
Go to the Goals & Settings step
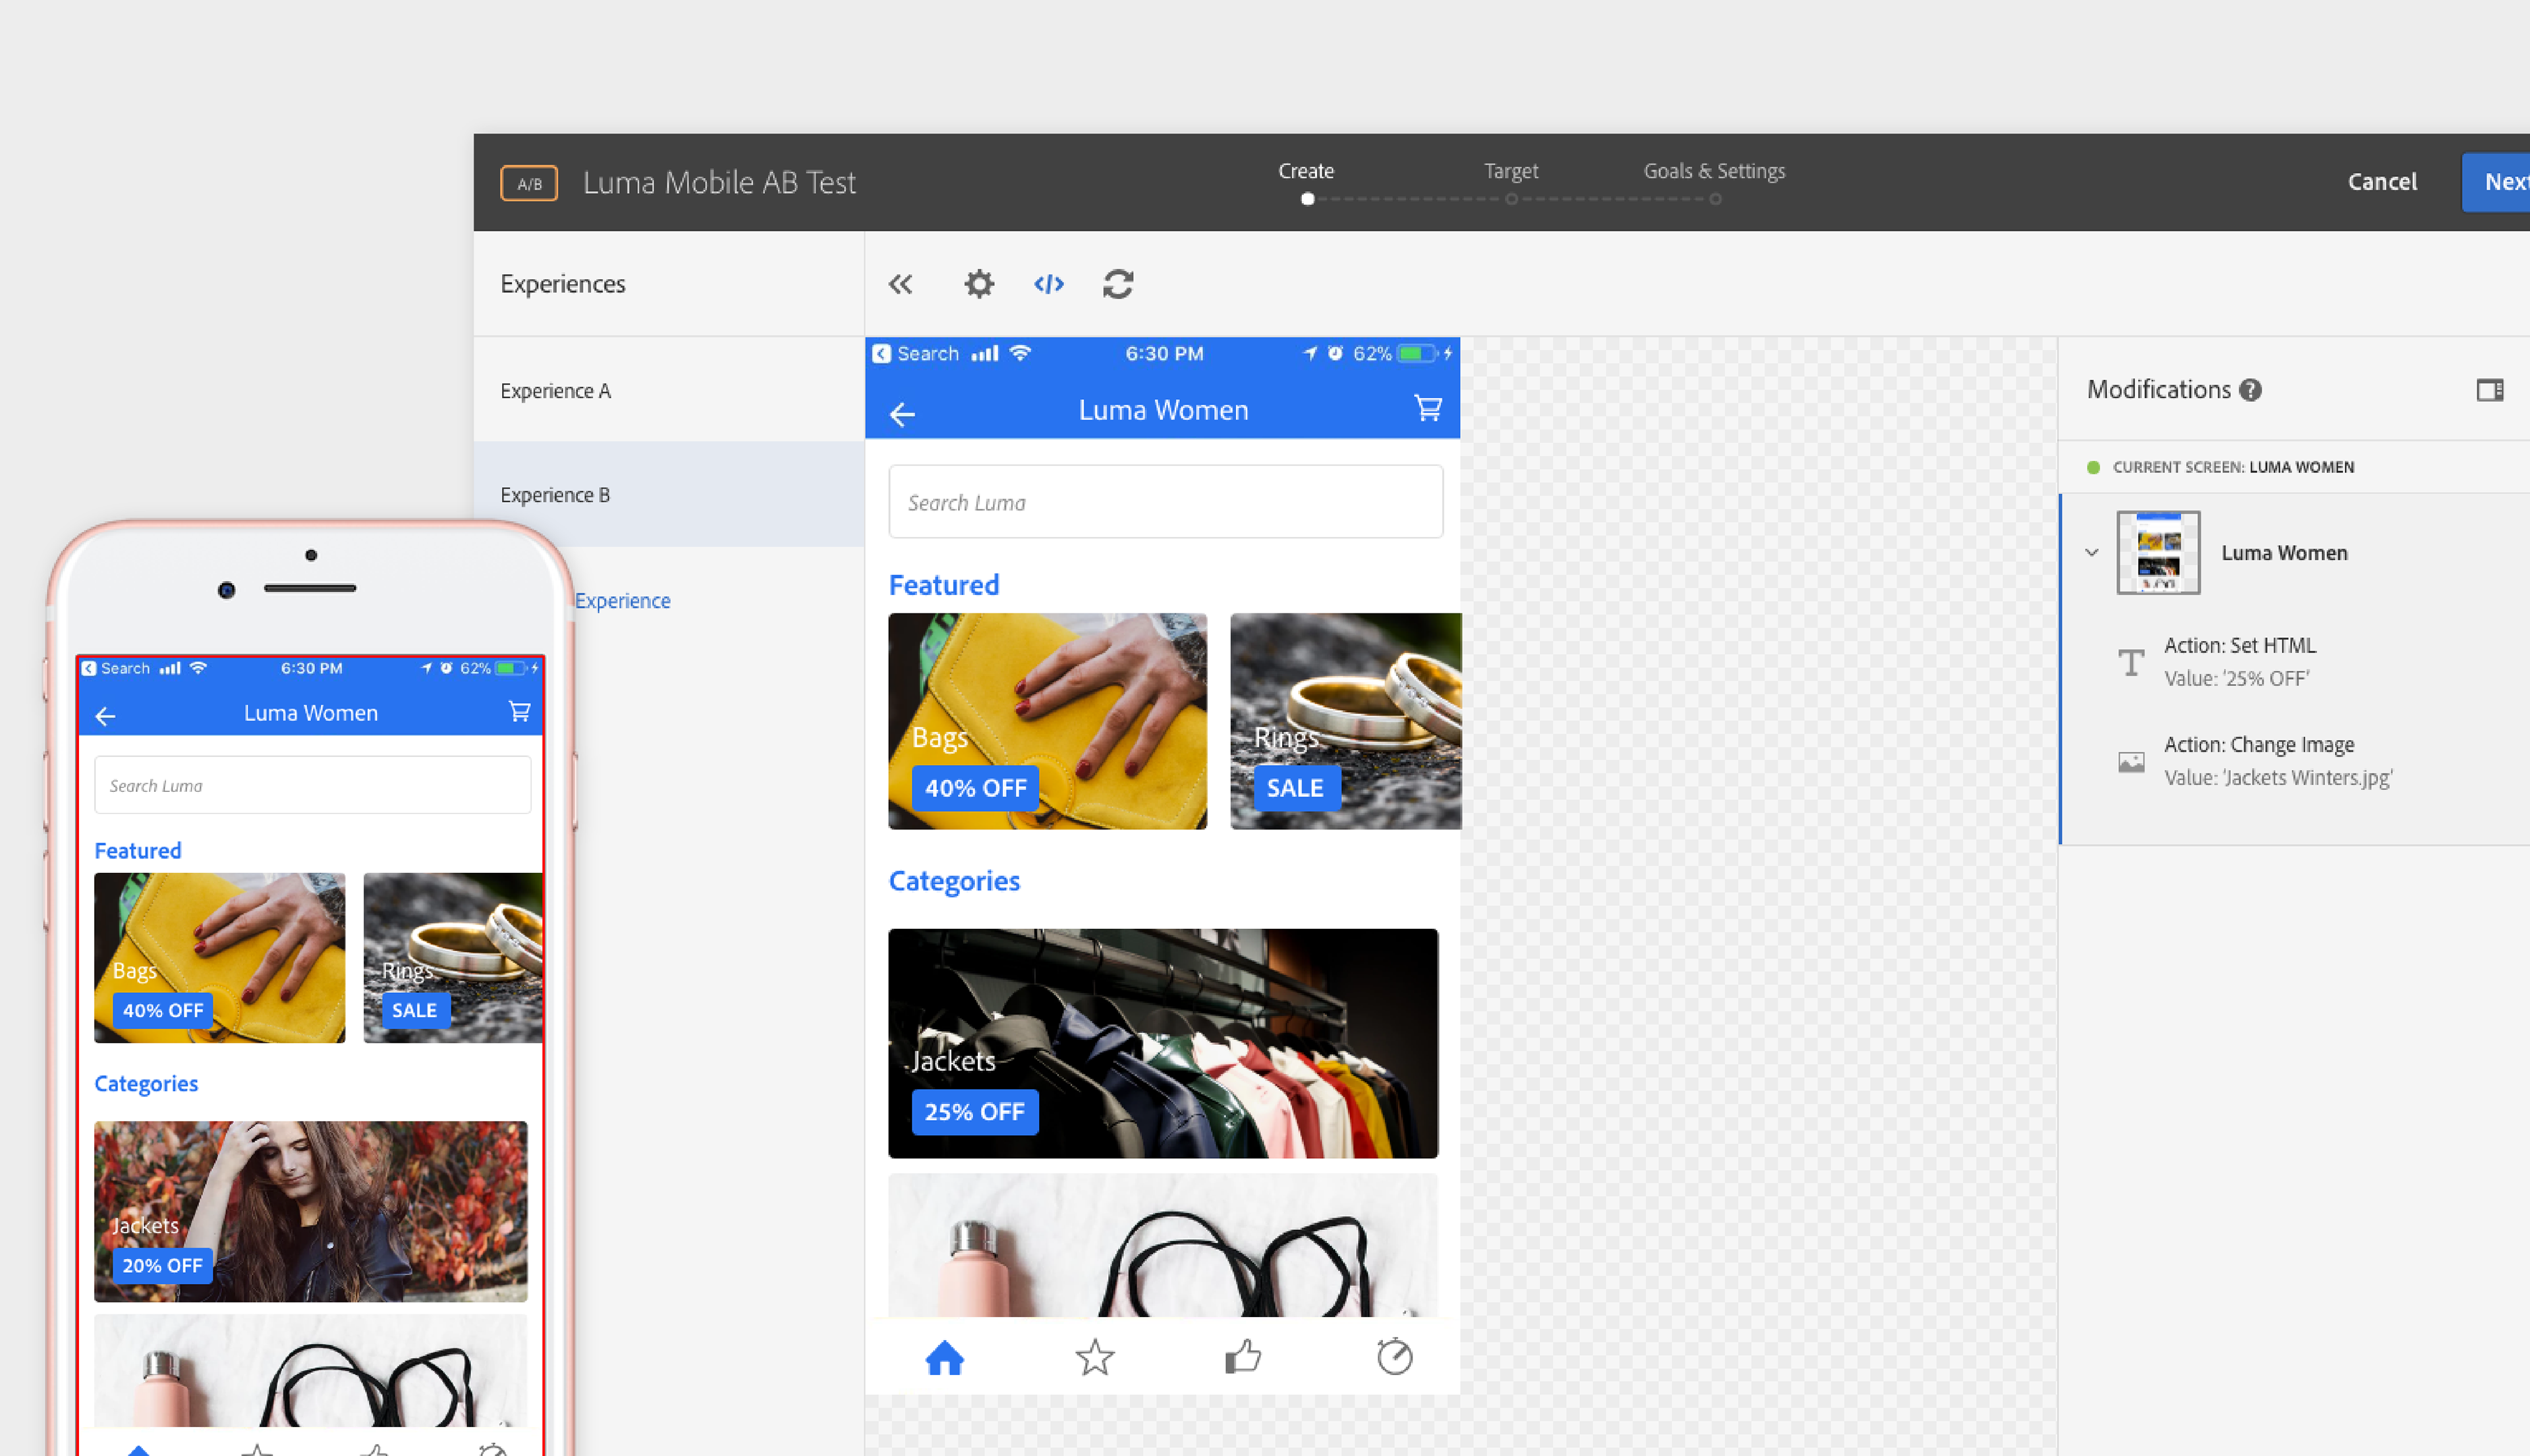coord(1713,172)
